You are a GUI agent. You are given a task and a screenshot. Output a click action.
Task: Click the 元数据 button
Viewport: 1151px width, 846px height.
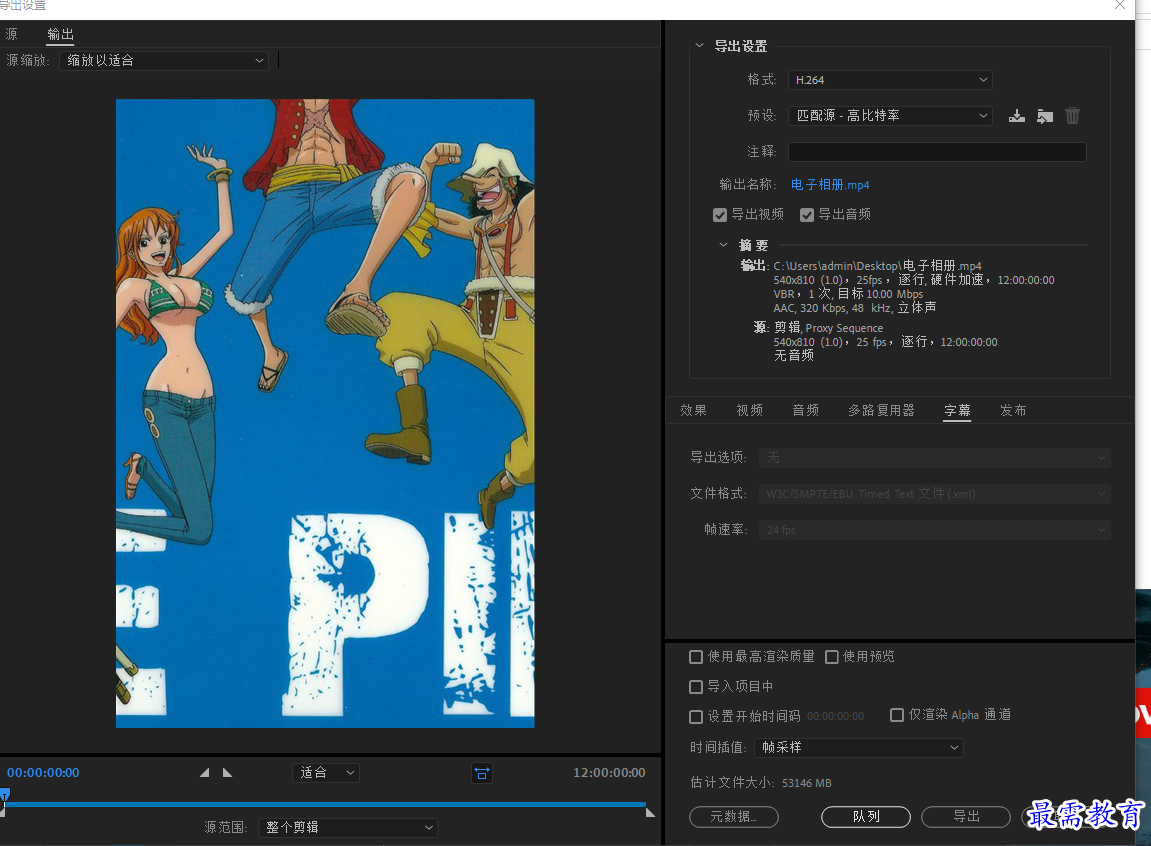(733, 817)
